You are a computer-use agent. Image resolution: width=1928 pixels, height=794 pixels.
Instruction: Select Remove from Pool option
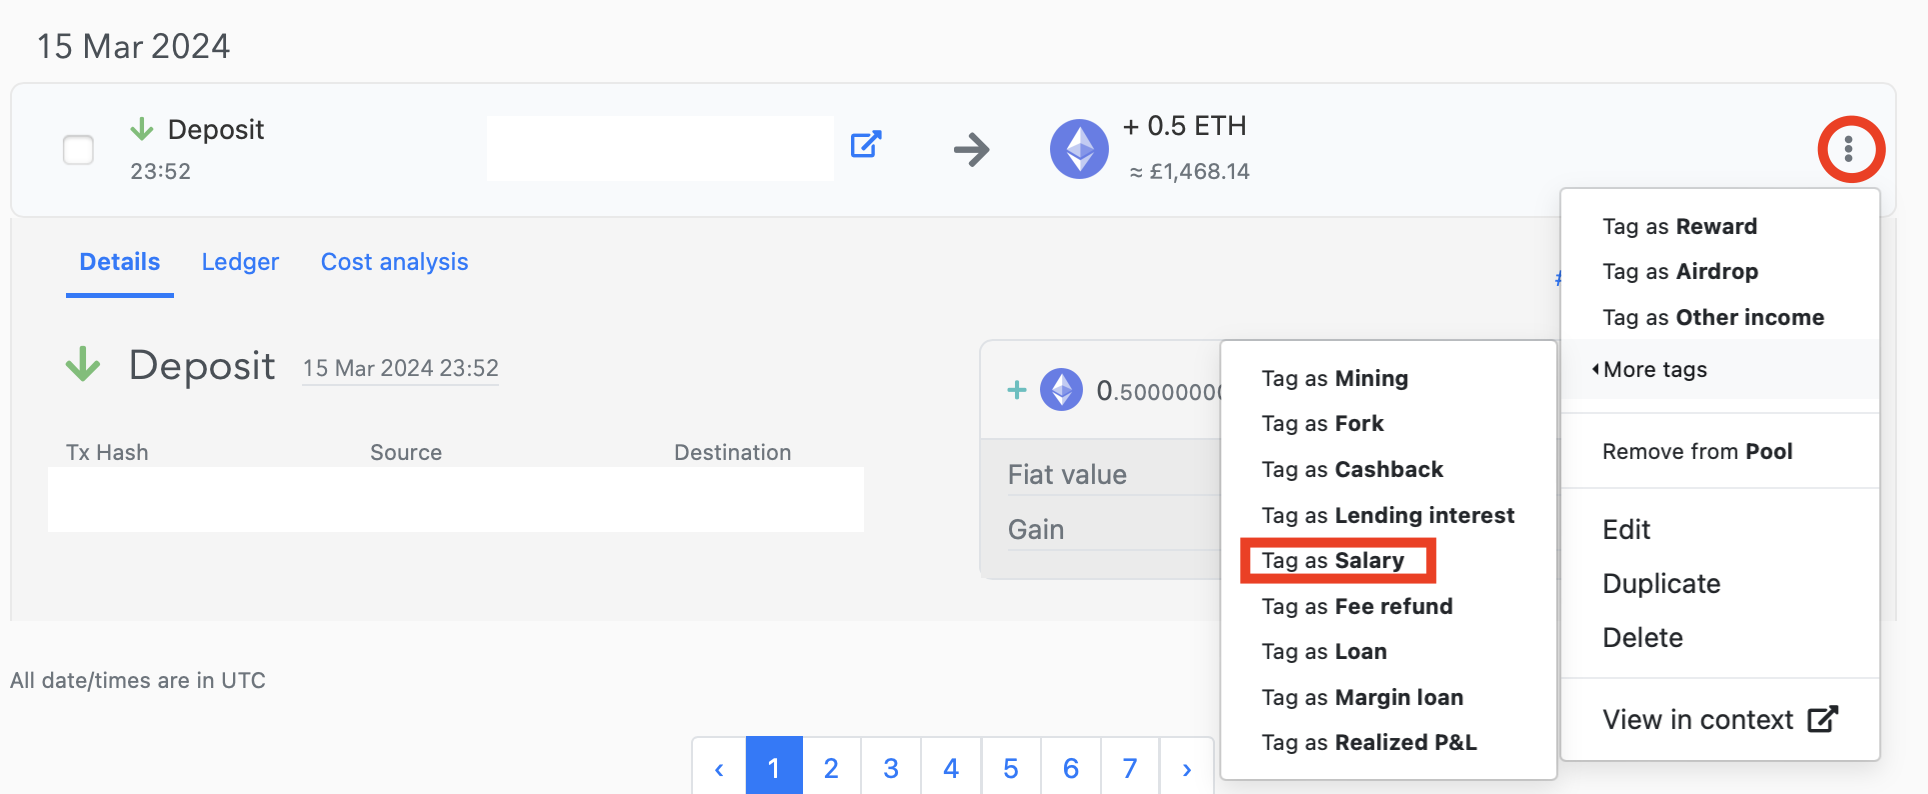pos(1697,452)
